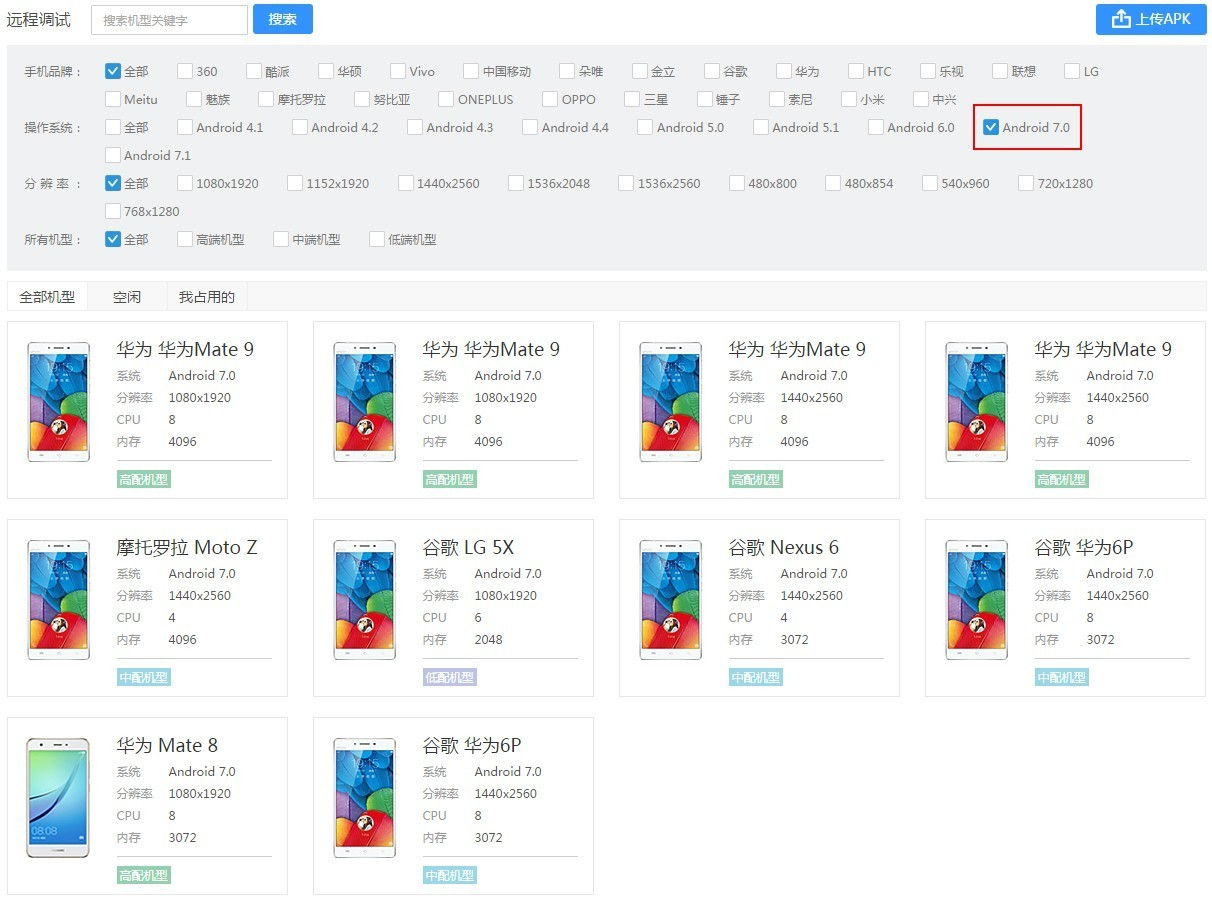Screen dimensions: 1212x907
Task: Open the 我占用的 tab
Action: click(x=207, y=297)
